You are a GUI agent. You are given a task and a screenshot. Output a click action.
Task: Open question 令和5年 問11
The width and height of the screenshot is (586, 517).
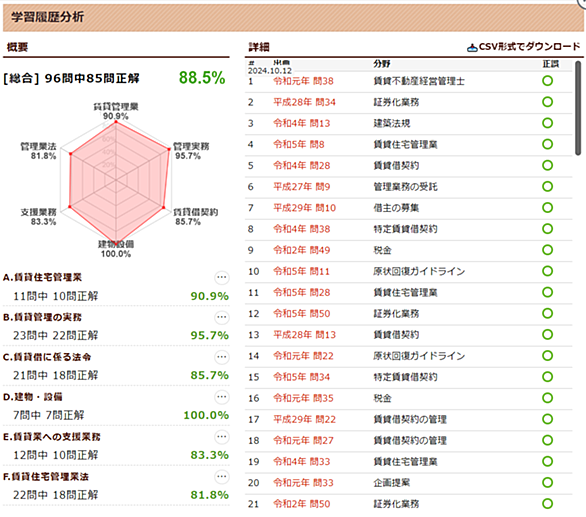coord(302,271)
